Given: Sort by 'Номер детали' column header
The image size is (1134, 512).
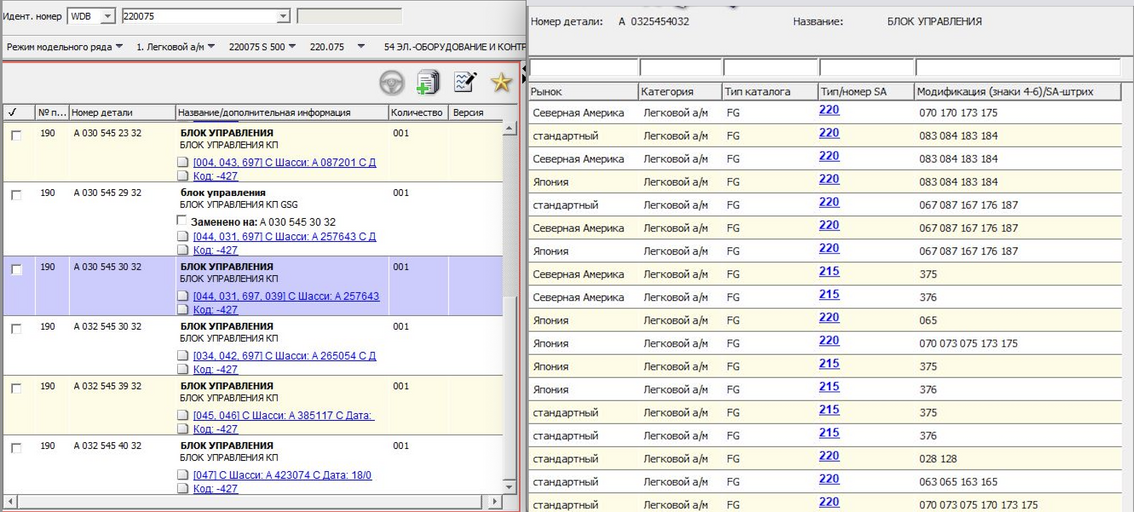Looking at the screenshot, I should point(122,113).
